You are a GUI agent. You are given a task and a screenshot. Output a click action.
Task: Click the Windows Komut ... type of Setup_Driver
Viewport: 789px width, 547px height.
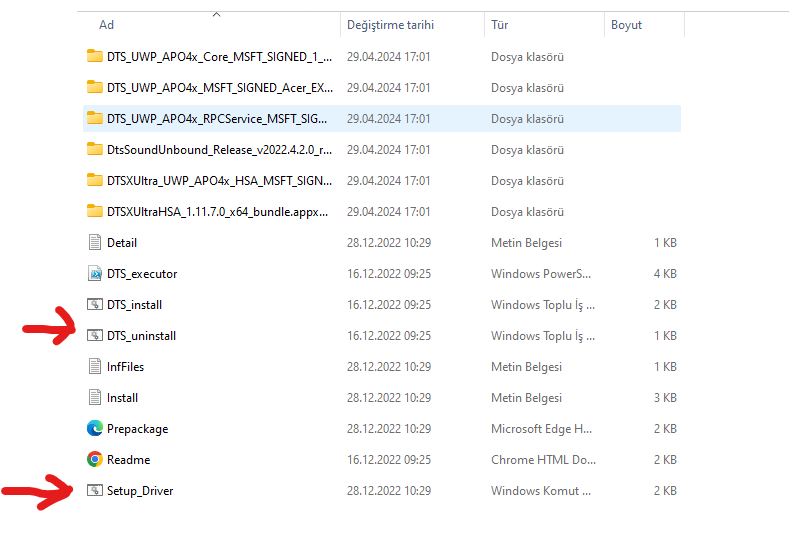[x=541, y=491]
